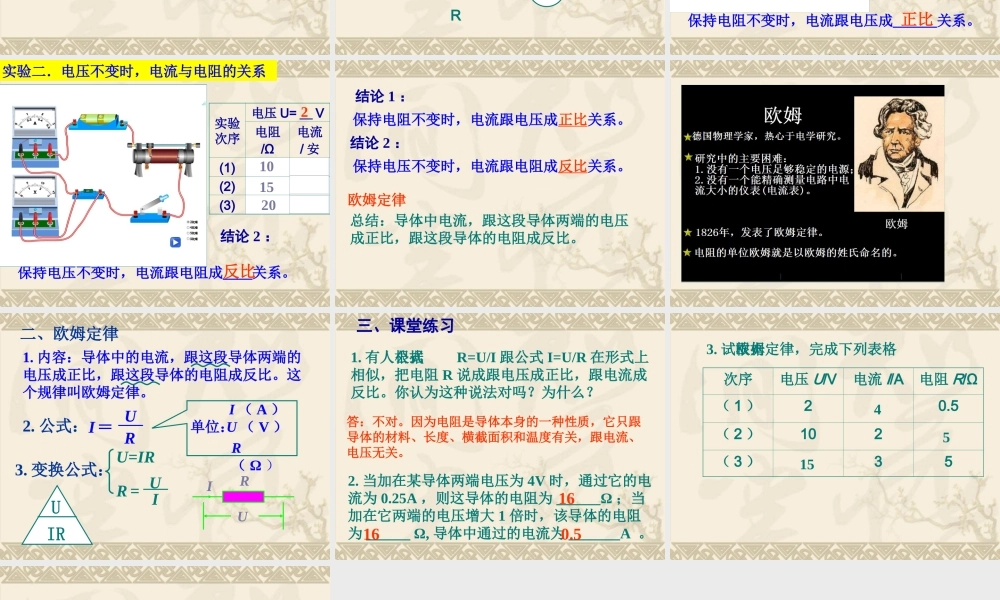The height and width of the screenshot is (600, 1000).
Task: Click the caption '欧姆' below the portrait
Action: [x=896, y=223]
